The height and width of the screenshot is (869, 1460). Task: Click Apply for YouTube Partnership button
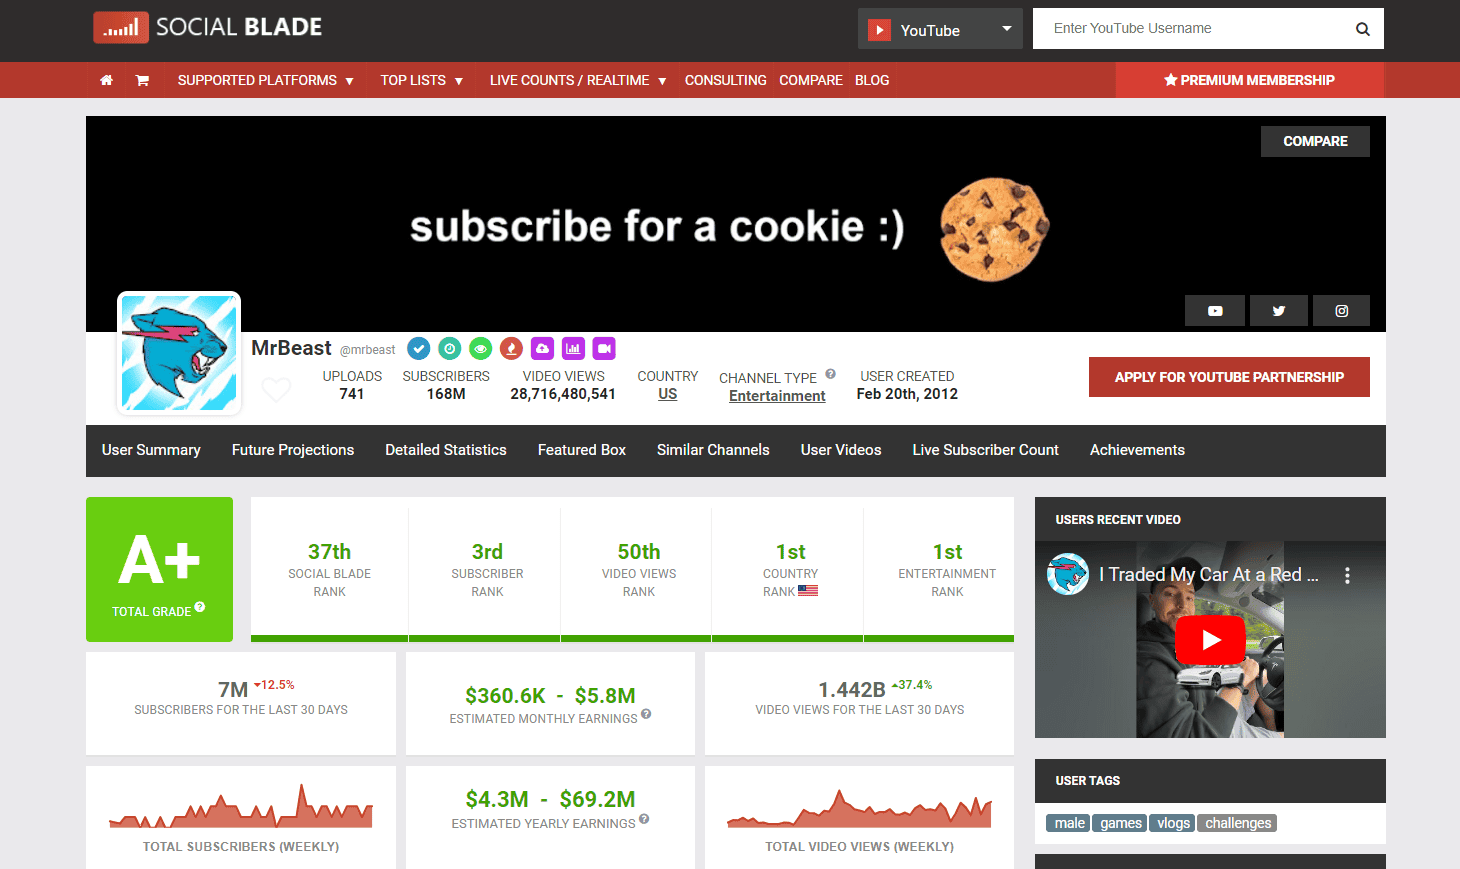[1229, 377]
